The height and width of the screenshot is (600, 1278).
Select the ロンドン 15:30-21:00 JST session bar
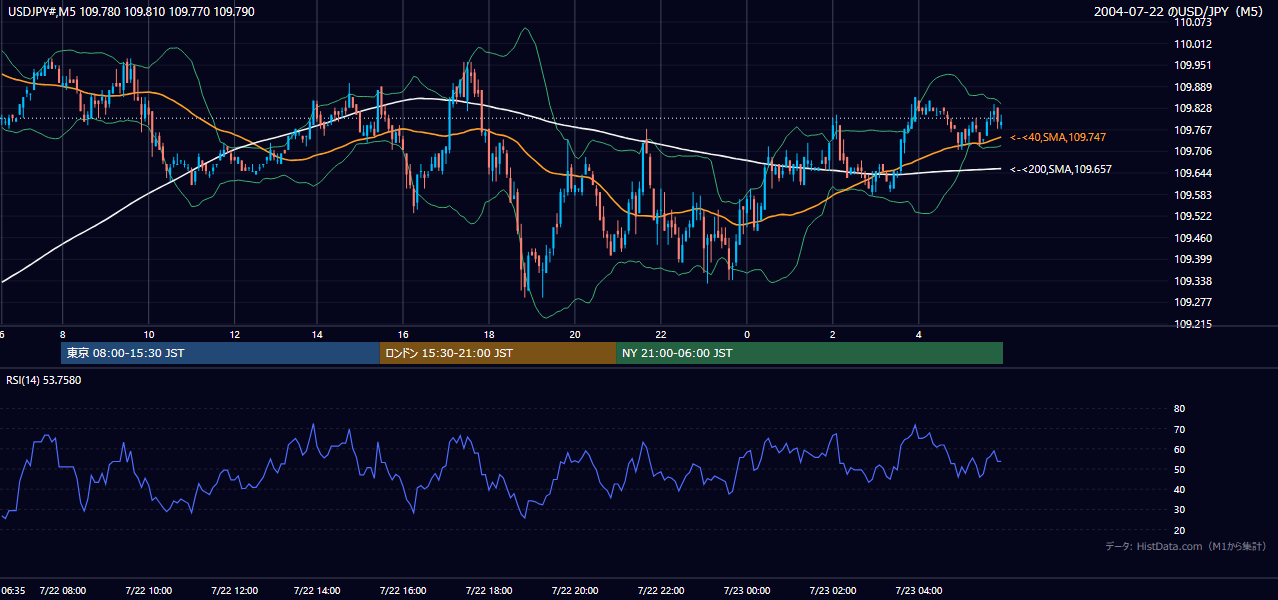pyautogui.click(x=498, y=353)
